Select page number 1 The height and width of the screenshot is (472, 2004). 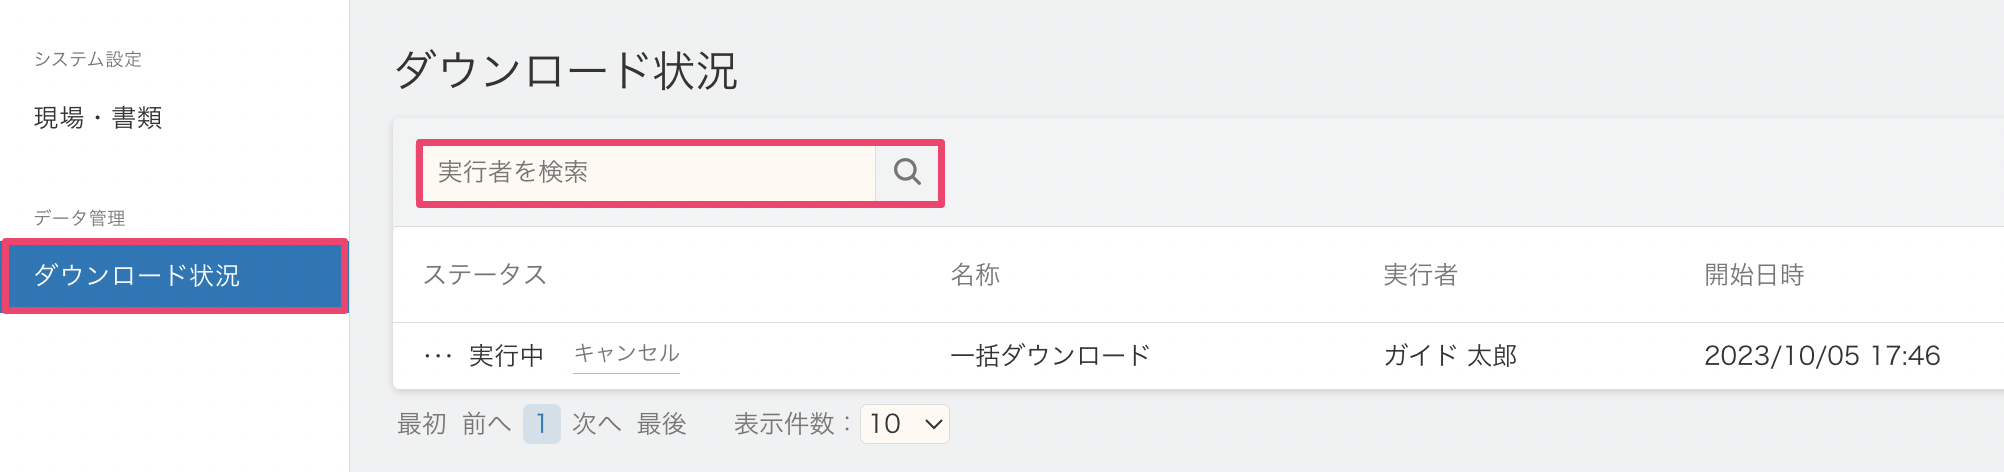[x=541, y=424]
